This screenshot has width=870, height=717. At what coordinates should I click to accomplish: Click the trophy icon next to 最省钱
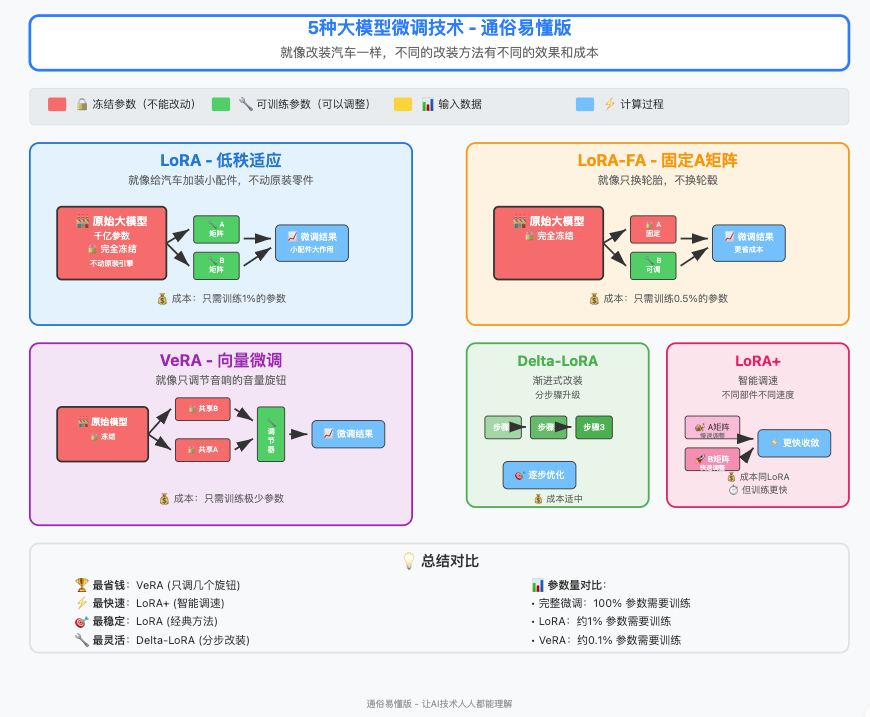(81, 584)
